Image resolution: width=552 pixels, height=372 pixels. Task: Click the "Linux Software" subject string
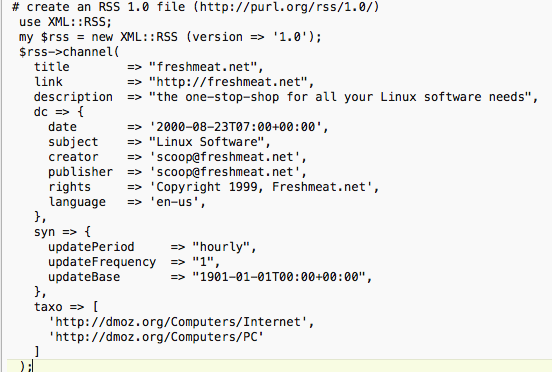(x=206, y=142)
